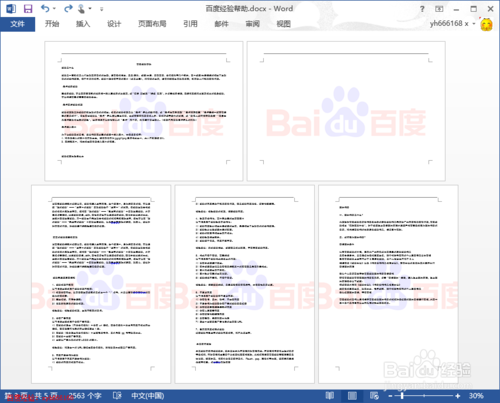
Task: Switch to the 设计 (Design) tab
Action: [x=114, y=24]
